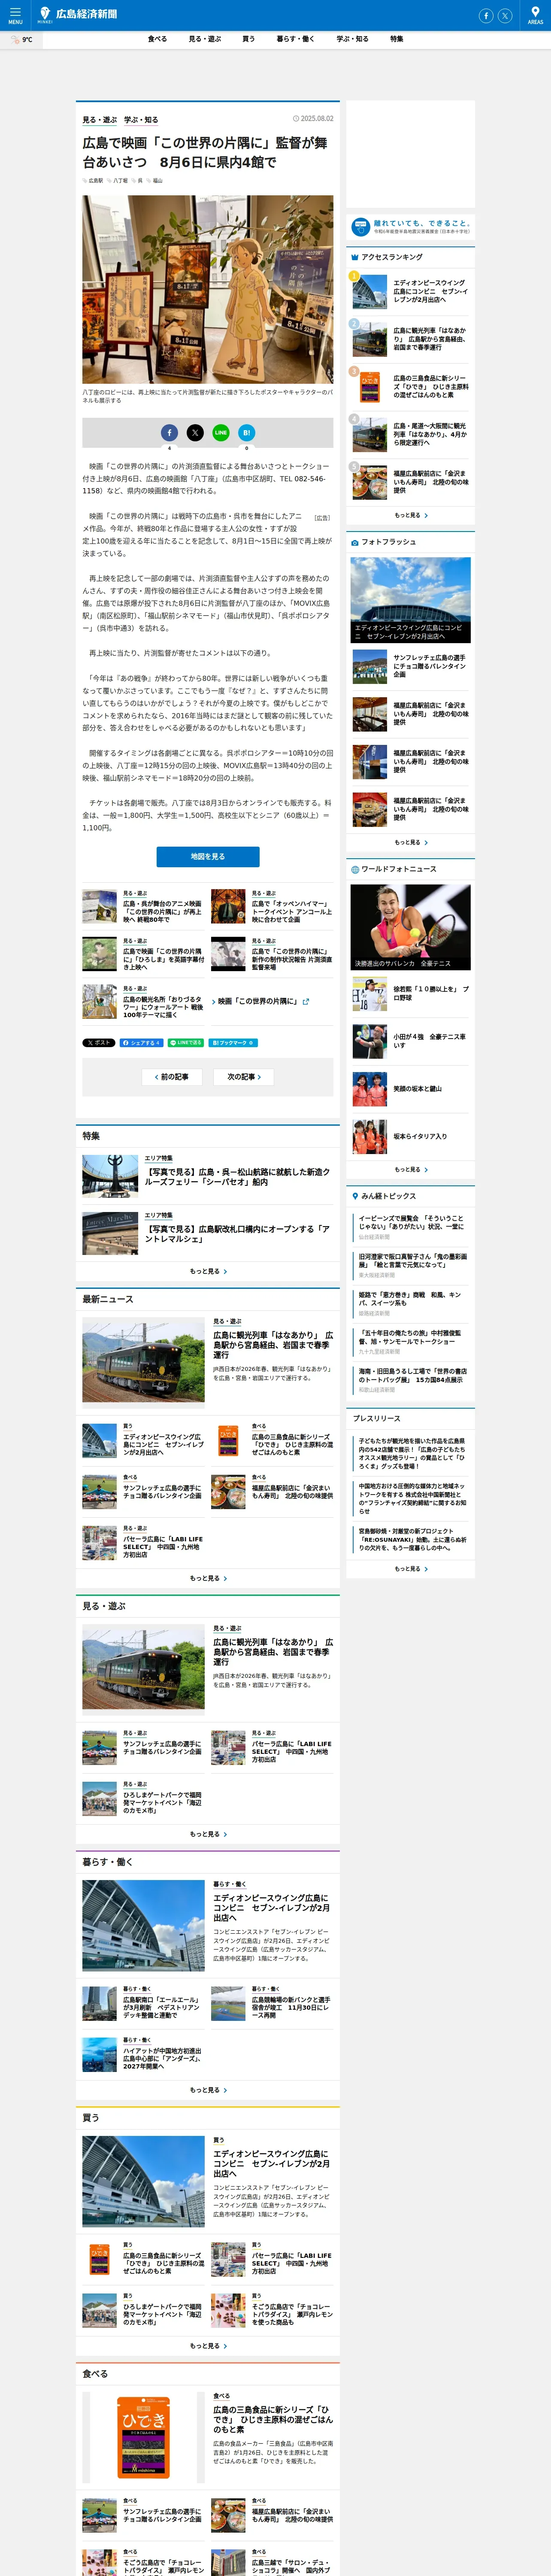Click the main article photo of the lobby display

tap(208, 289)
